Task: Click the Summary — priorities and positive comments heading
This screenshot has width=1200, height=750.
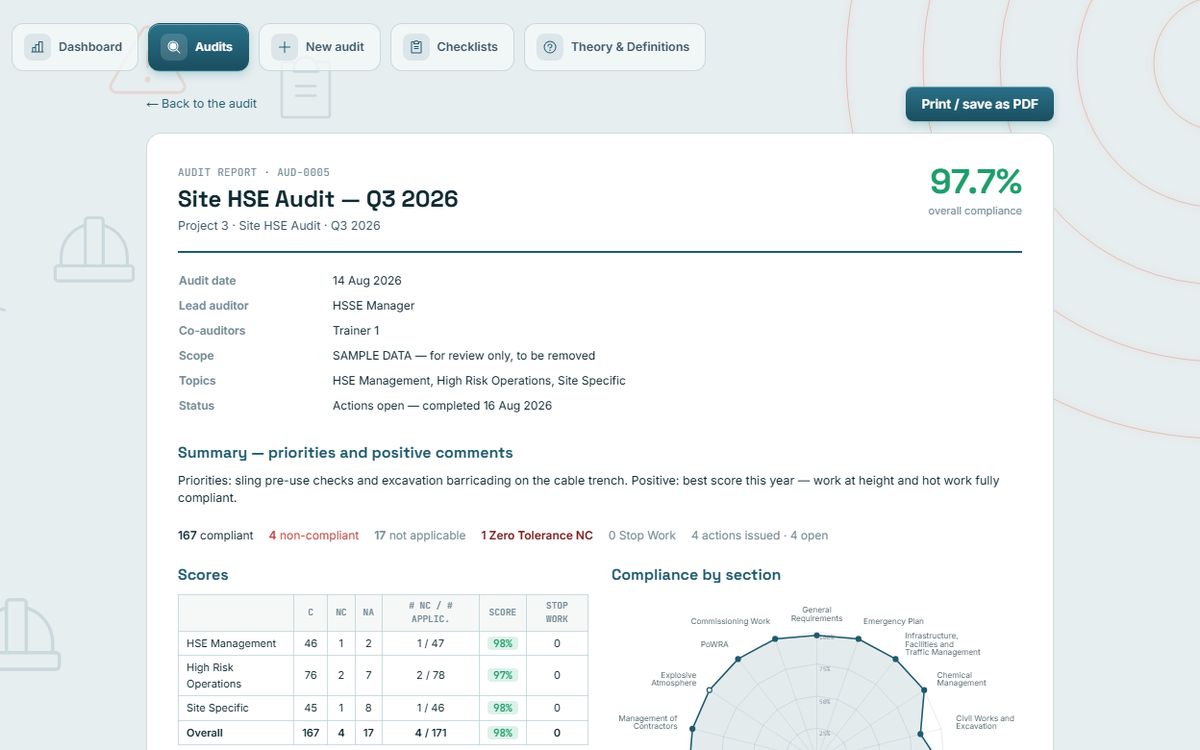Action: (345, 453)
